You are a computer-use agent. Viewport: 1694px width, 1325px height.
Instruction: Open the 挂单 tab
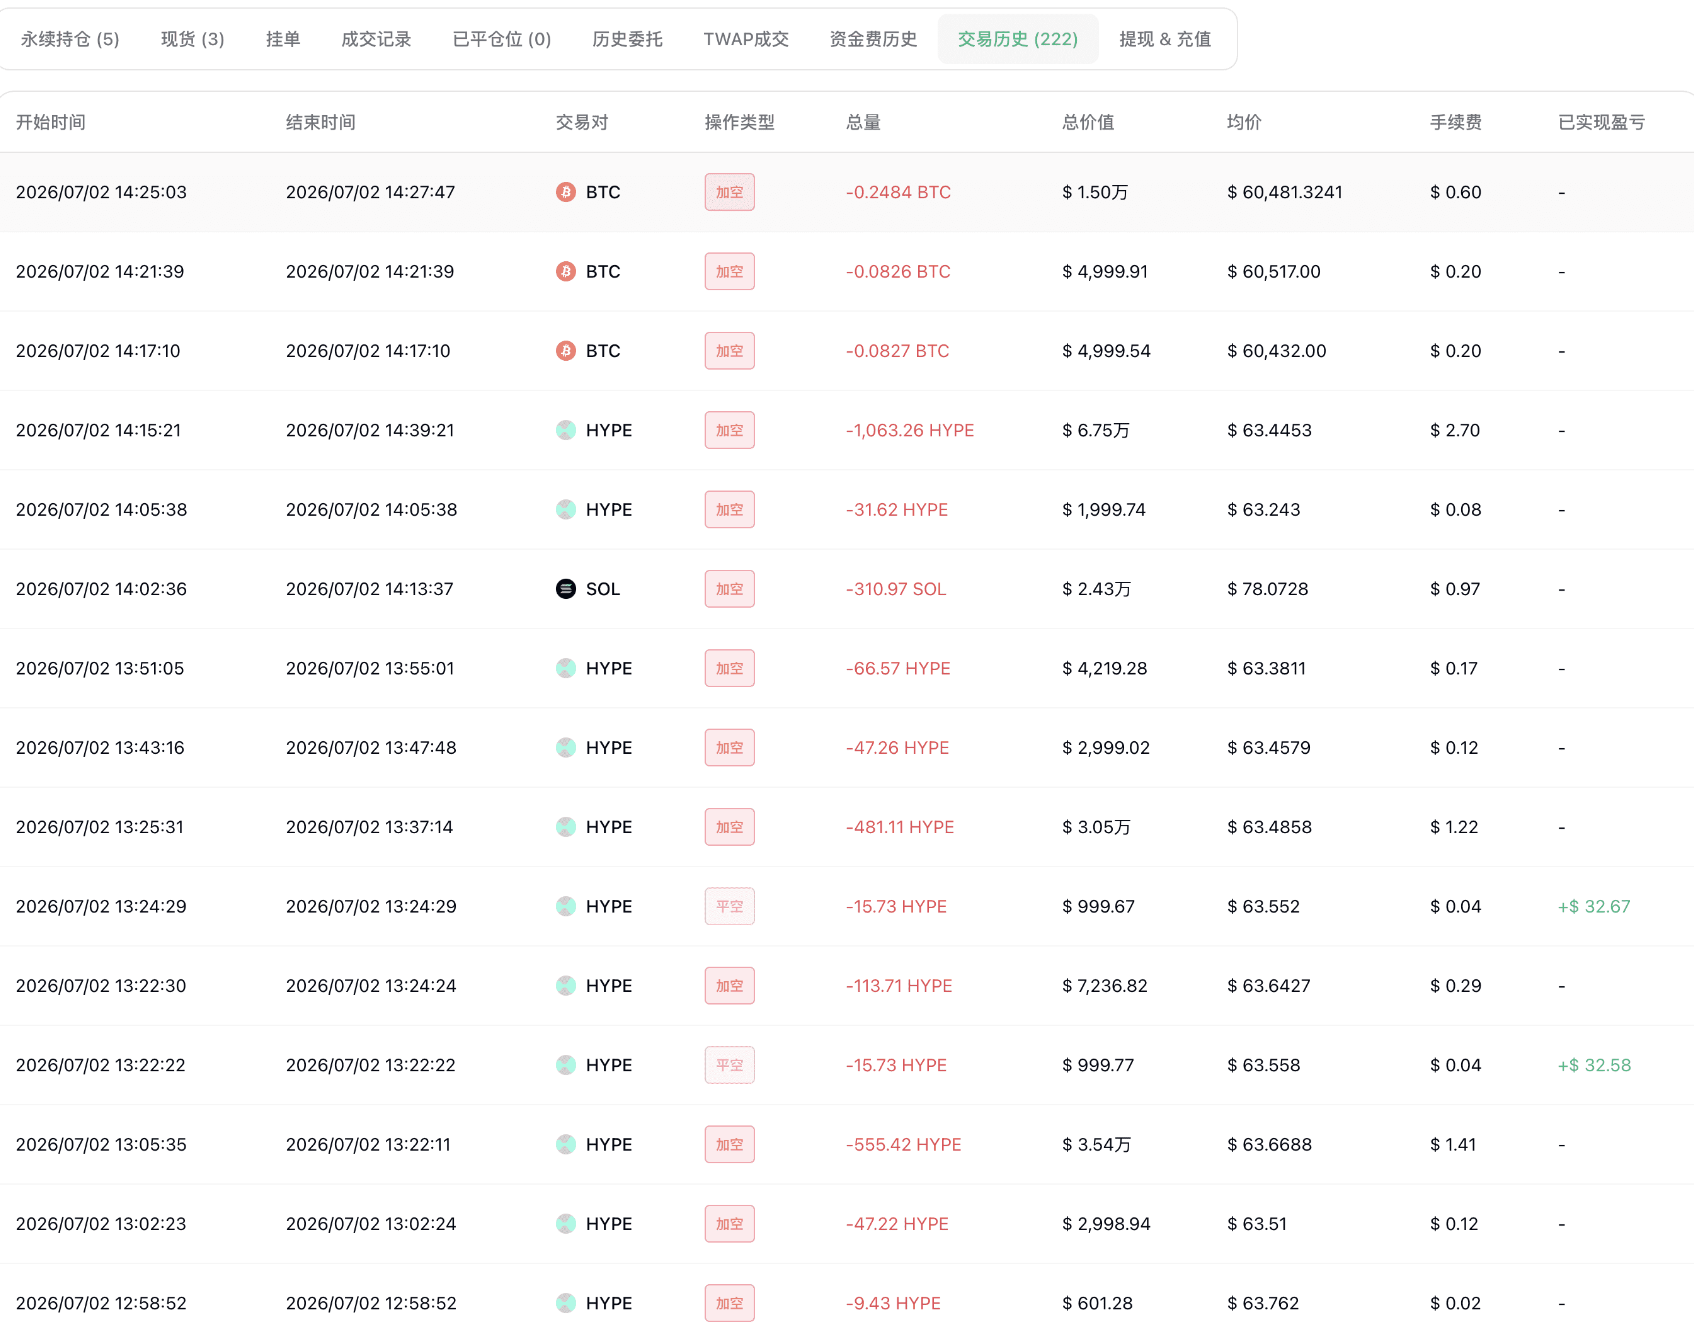[283, 39]
